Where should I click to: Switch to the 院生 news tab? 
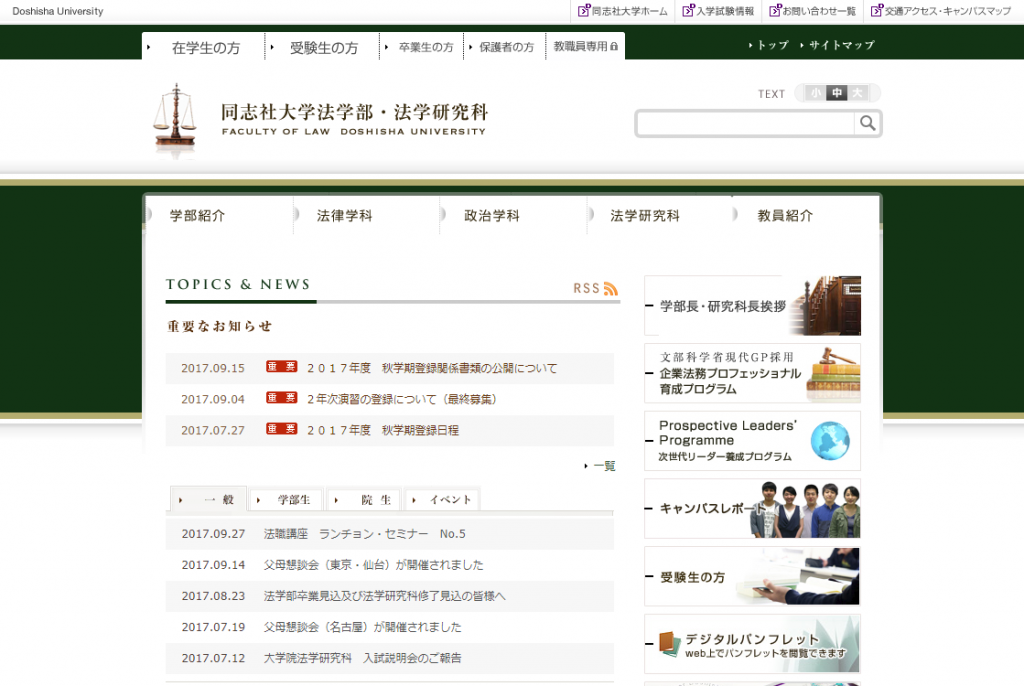click(364, 500)
